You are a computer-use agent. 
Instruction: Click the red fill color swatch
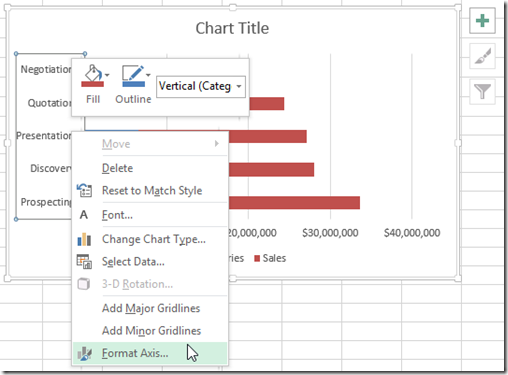tap(92, 85)
